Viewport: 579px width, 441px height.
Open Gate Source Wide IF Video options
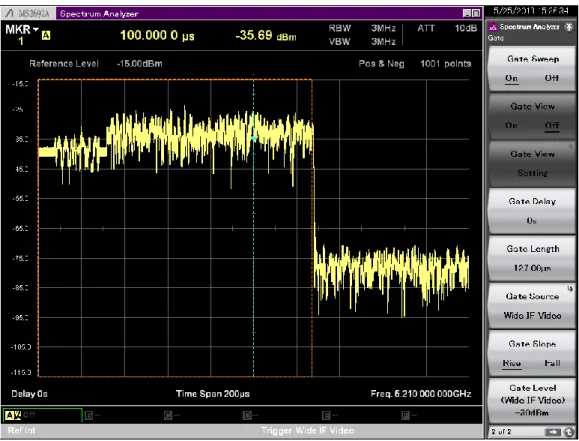[532, 306]
